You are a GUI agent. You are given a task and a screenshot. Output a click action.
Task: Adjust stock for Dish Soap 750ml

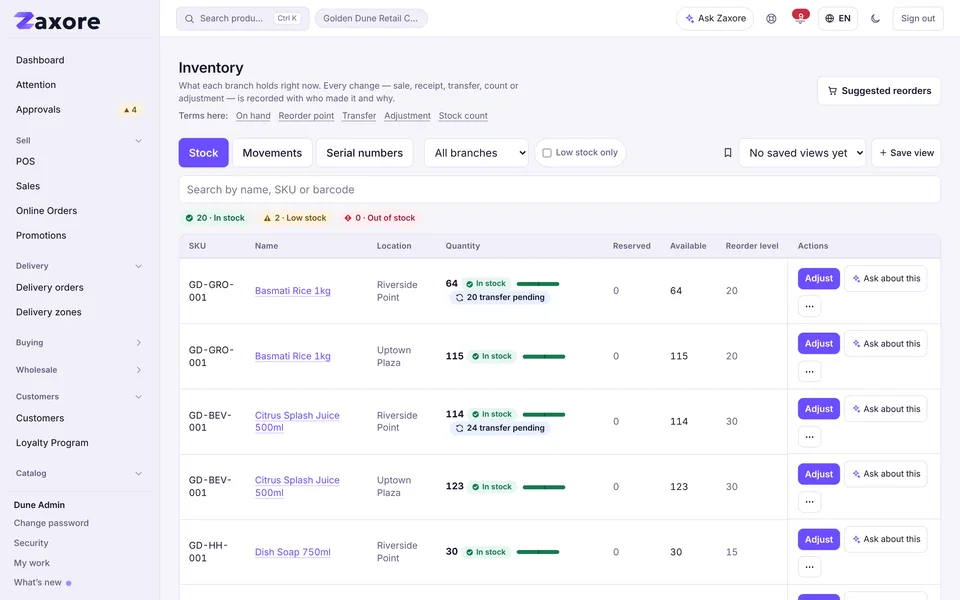[819, 539]
